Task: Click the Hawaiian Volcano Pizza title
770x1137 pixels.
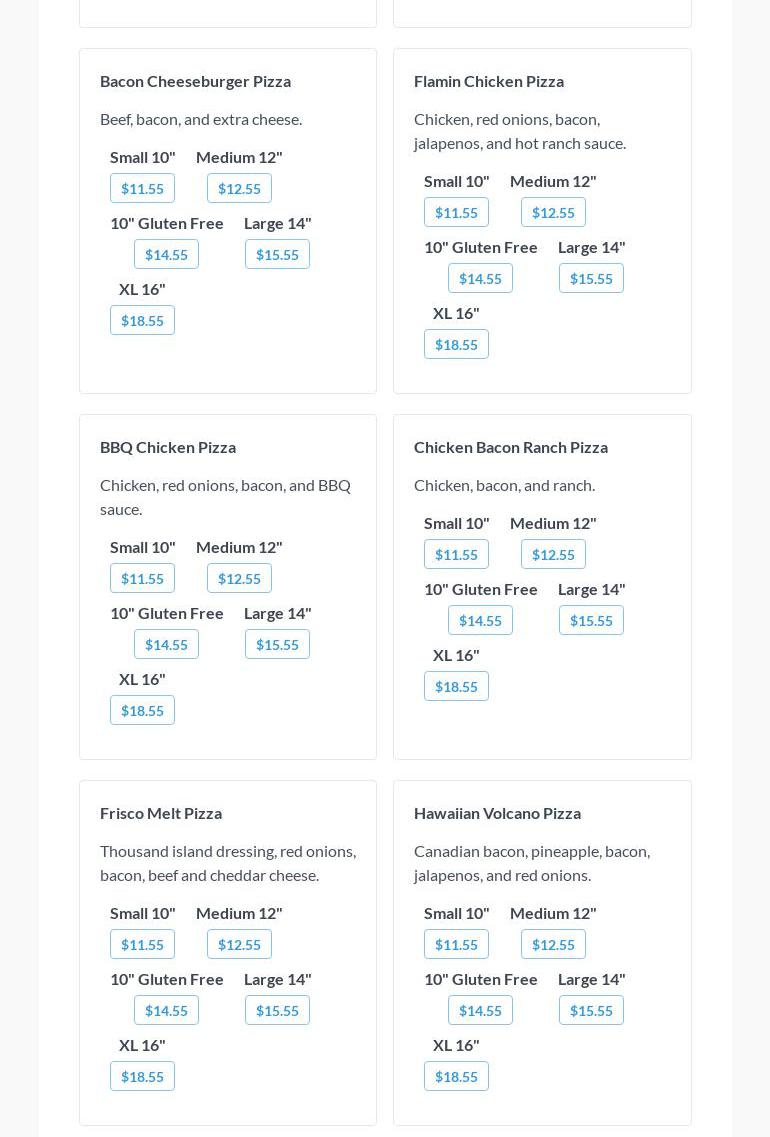Action: (x=497, y=813)
